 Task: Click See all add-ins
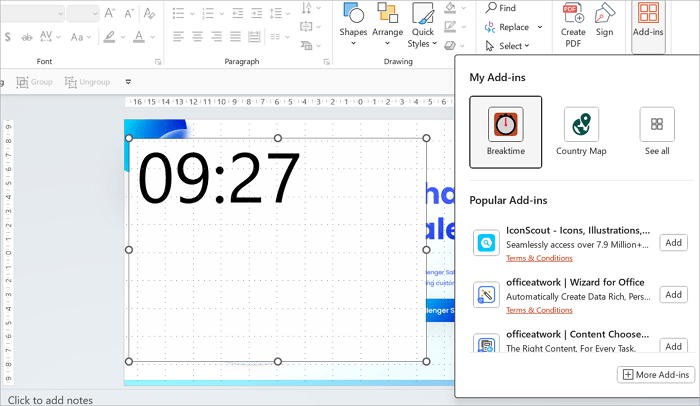(x=657, y=132)
